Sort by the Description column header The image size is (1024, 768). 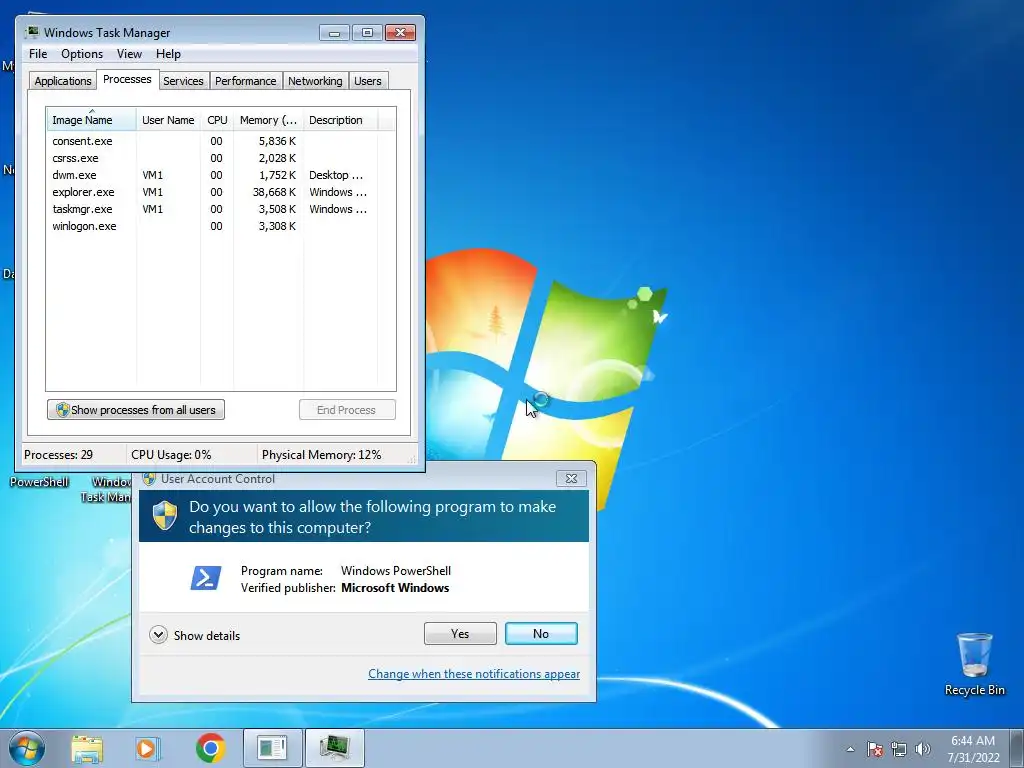click(340, 120)
